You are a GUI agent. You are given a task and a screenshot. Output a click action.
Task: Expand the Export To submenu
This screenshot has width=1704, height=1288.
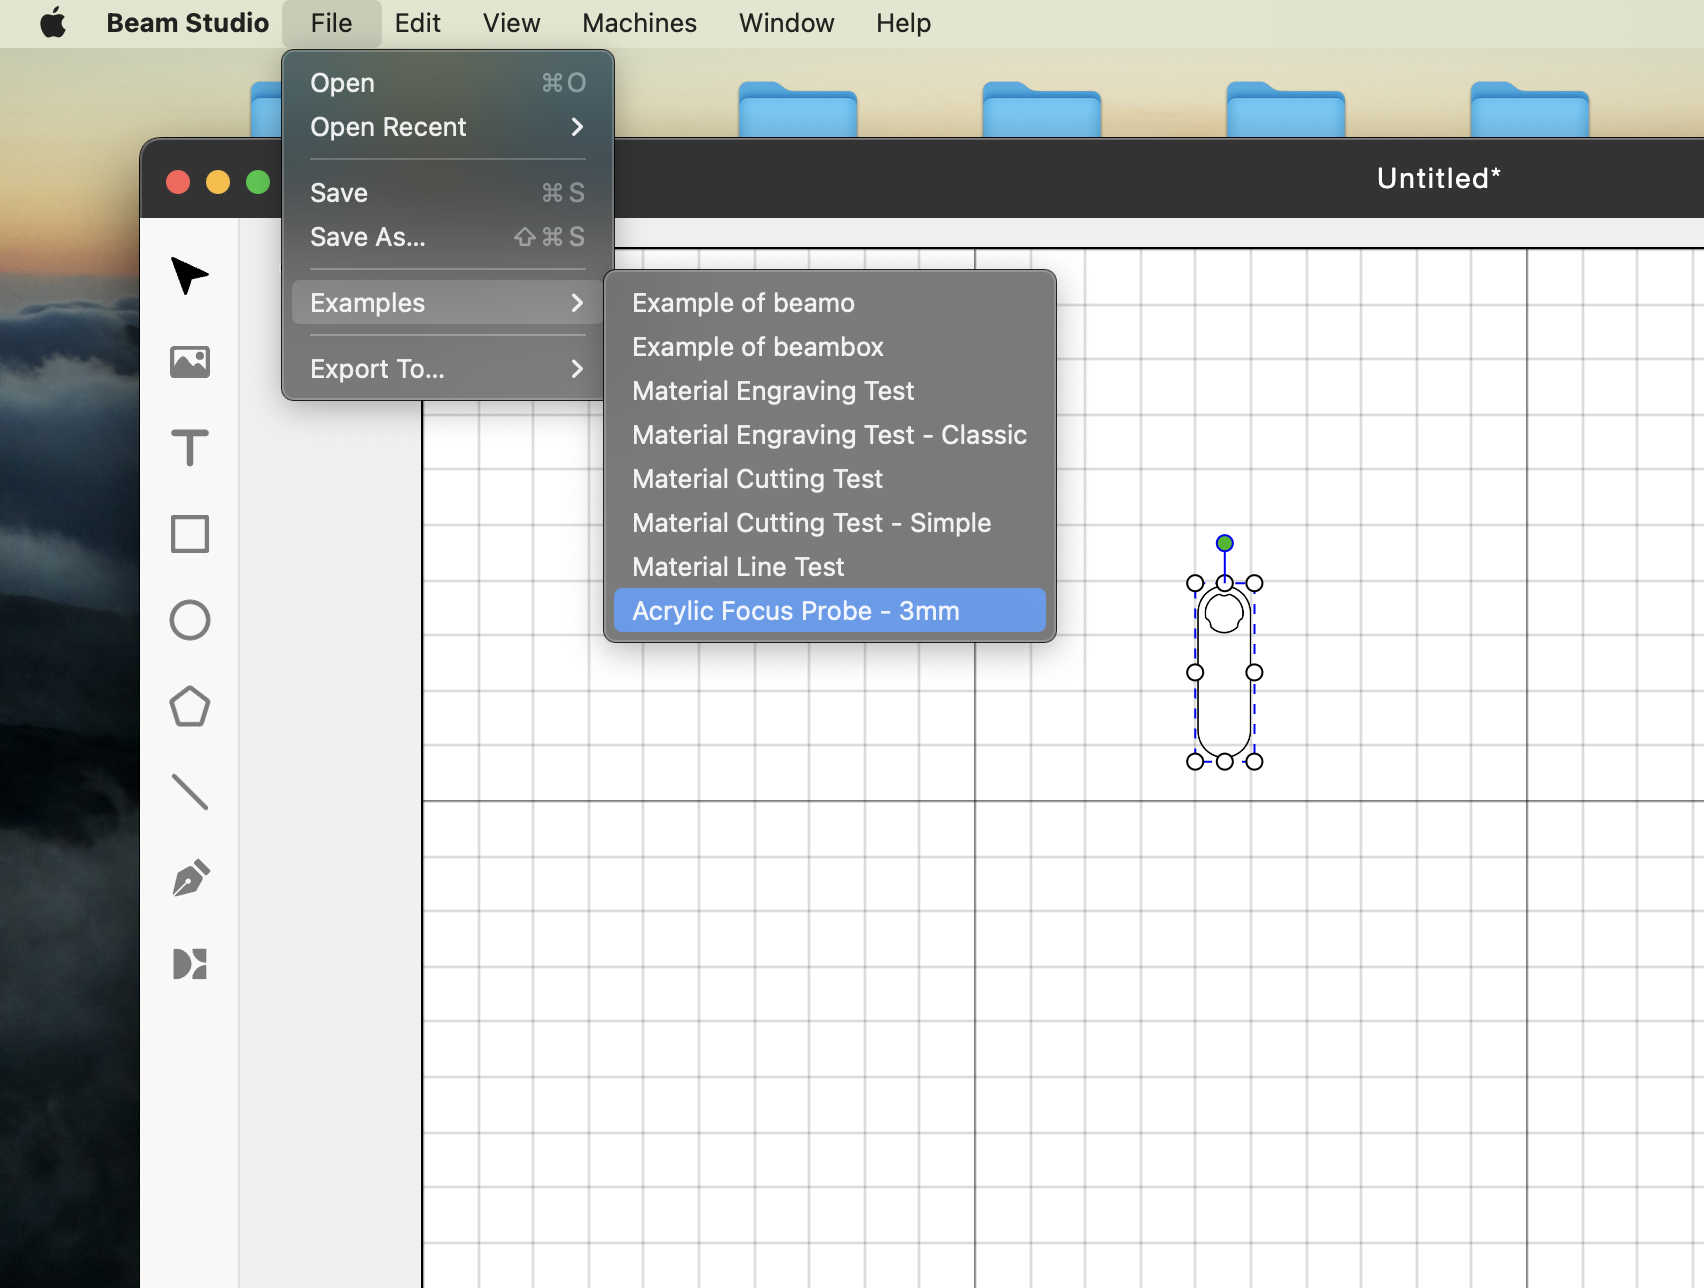[377, 368]
